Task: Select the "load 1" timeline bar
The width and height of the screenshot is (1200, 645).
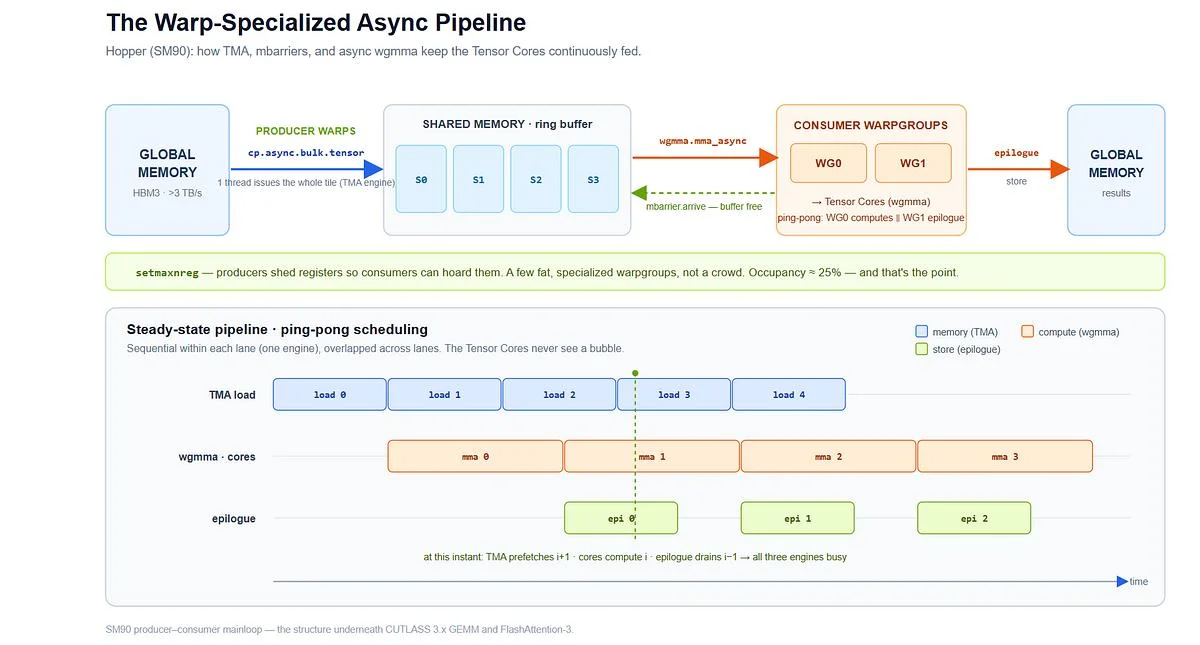Action: [445, 395]
